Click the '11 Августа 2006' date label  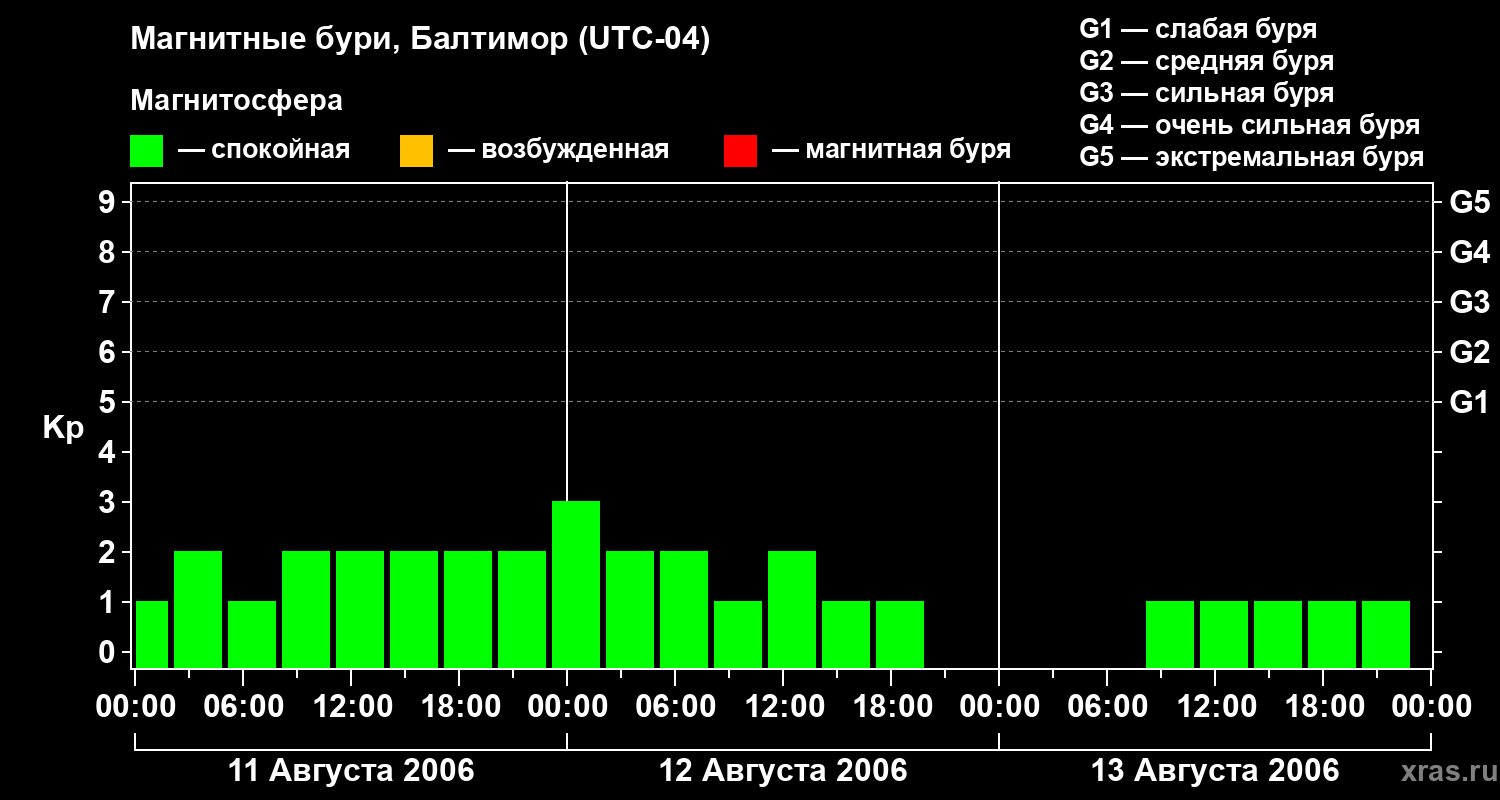[351, 770]
